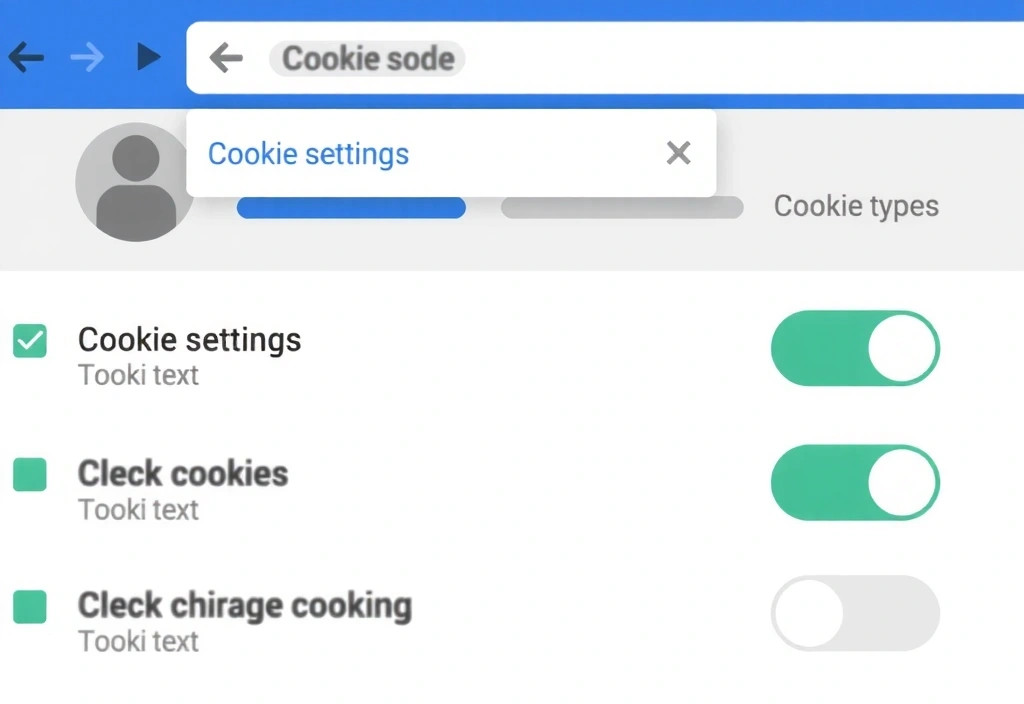1024x704 pixels.
Task: Click the back arrow inside the search bar
Action: [x=226, y=58]
